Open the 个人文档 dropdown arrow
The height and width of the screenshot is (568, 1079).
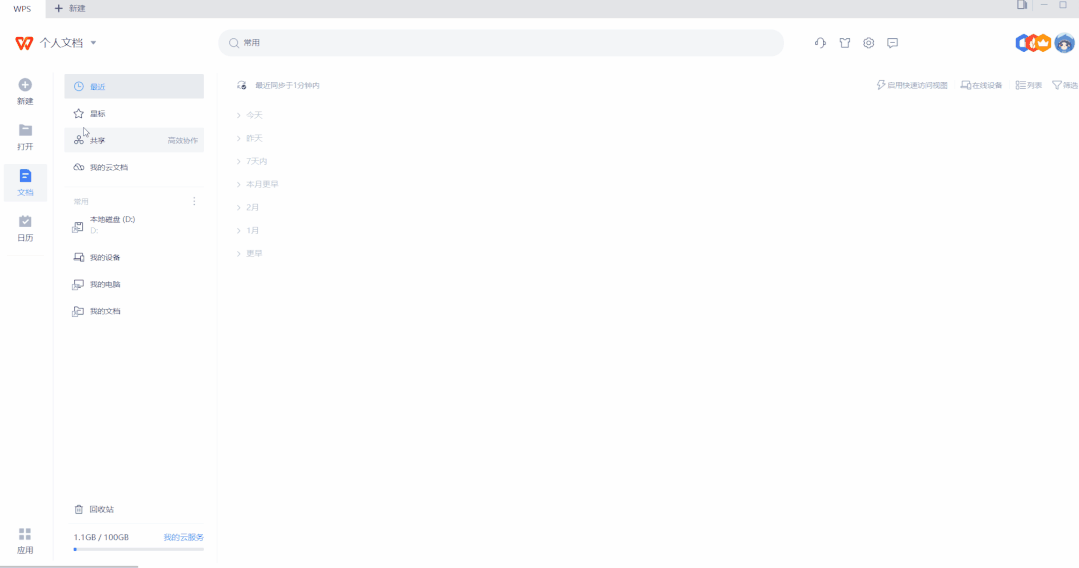[94, 43]
